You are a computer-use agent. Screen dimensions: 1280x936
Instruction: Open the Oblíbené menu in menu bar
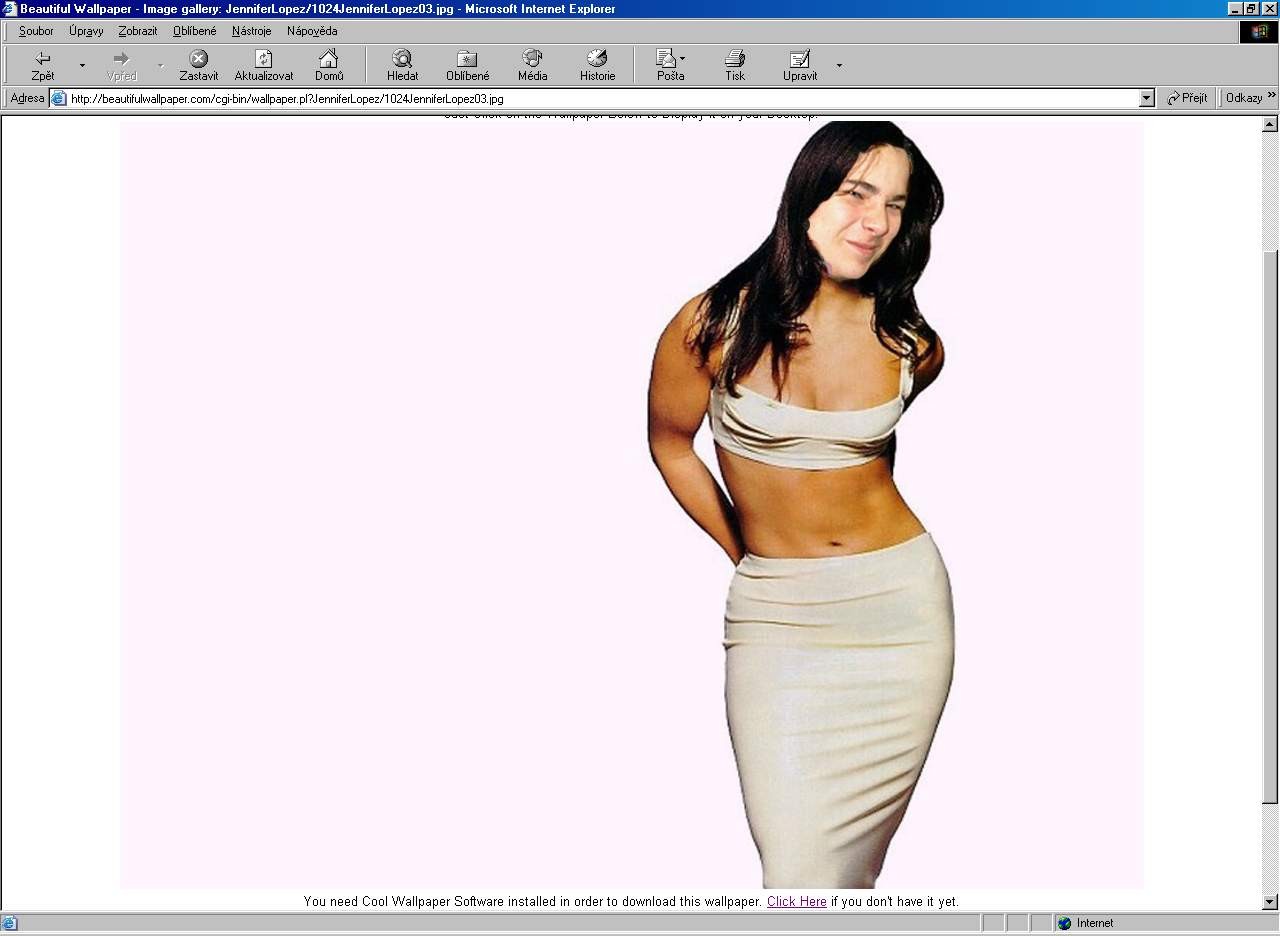click(x=194, y=31)
